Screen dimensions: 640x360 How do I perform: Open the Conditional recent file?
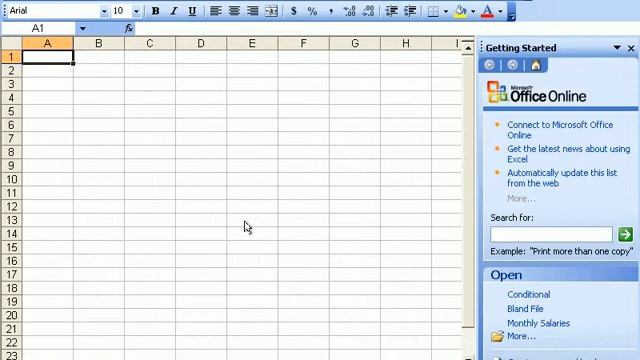click(x=529, y=294)
